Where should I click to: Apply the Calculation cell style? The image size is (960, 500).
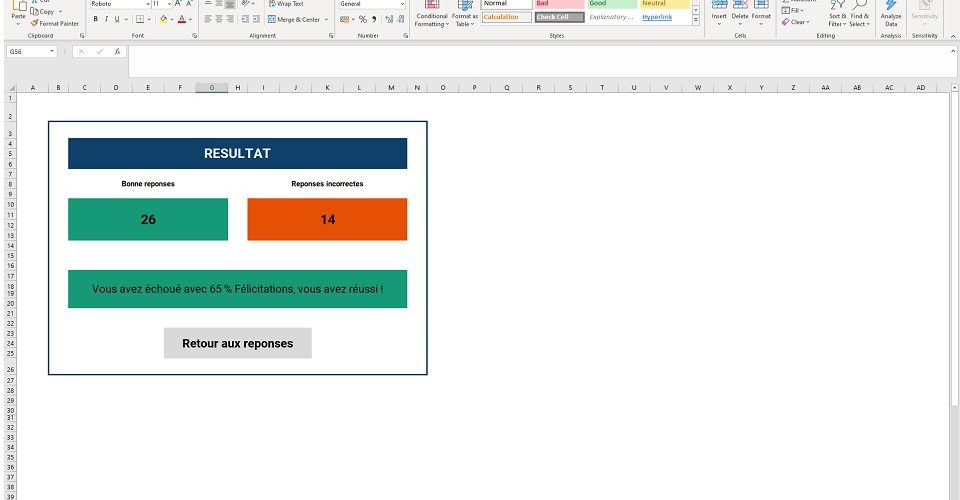(506, 17)
